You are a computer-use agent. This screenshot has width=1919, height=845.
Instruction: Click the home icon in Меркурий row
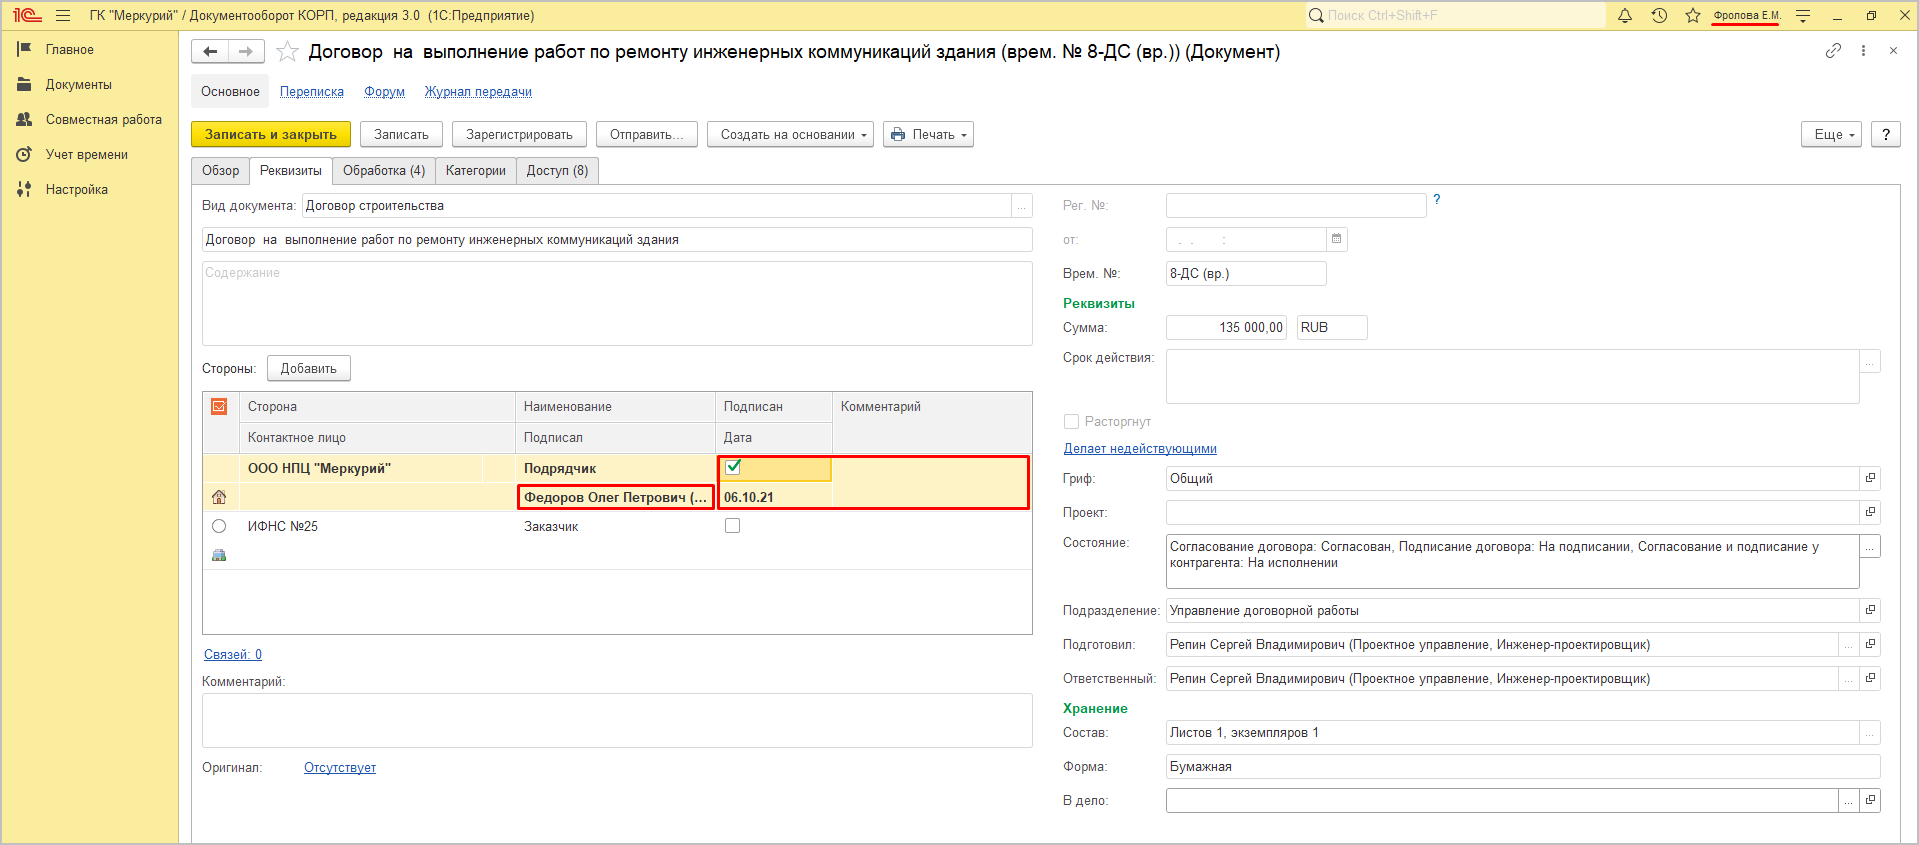[219, 497]
